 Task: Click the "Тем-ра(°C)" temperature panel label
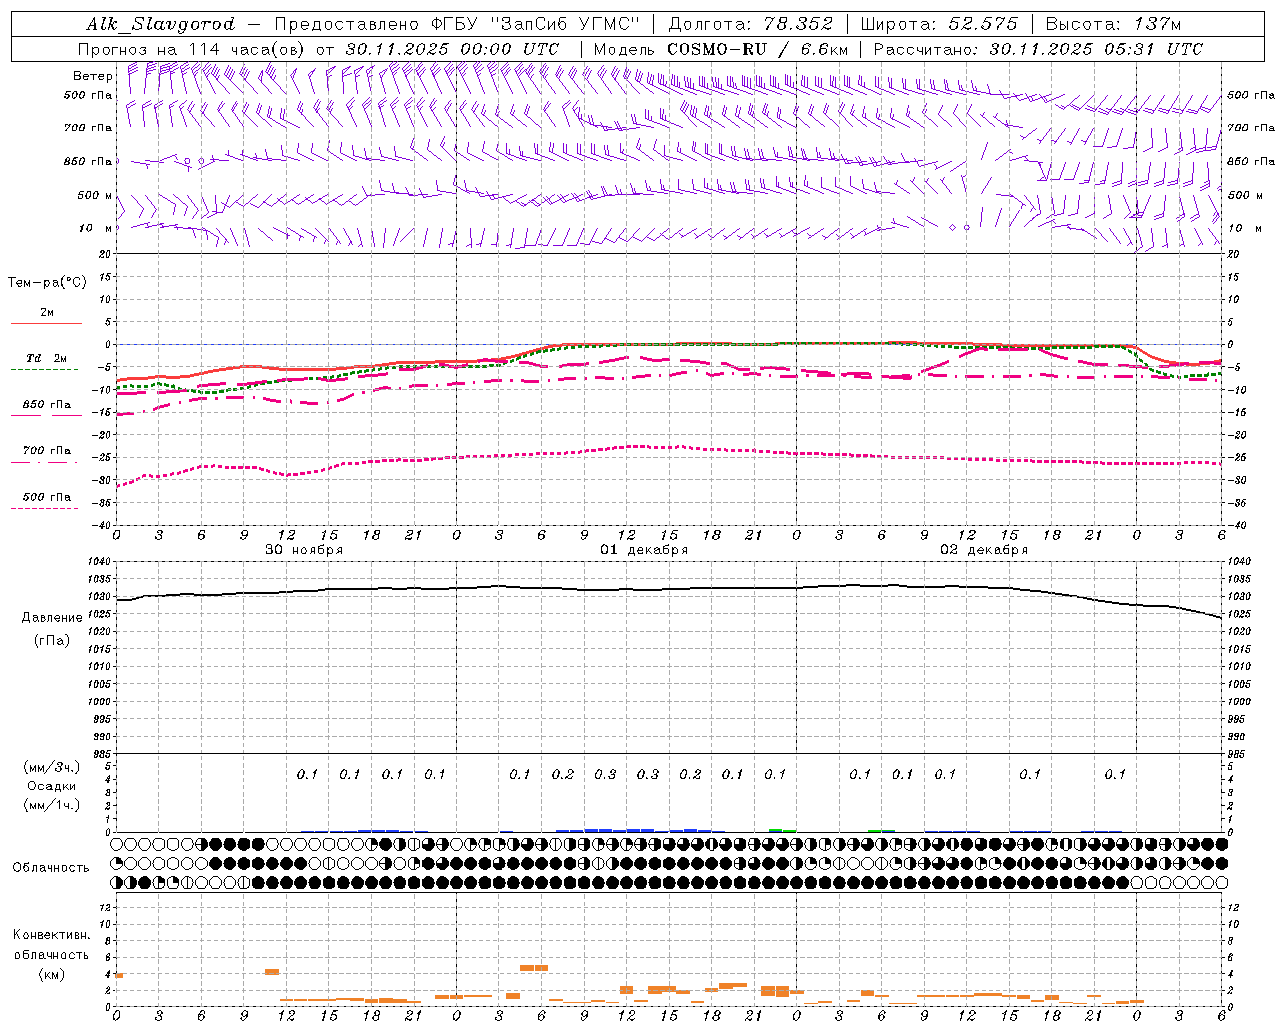47,283
